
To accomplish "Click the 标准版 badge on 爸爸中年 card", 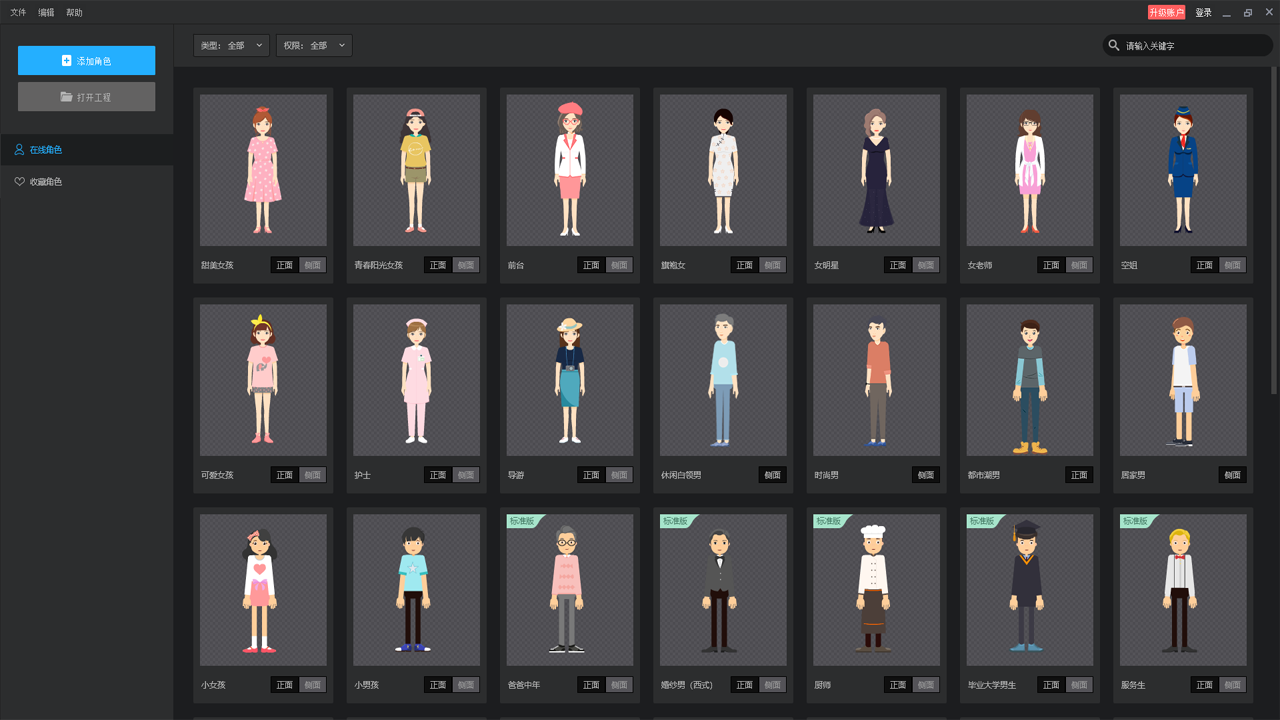I will coord(522,521).
